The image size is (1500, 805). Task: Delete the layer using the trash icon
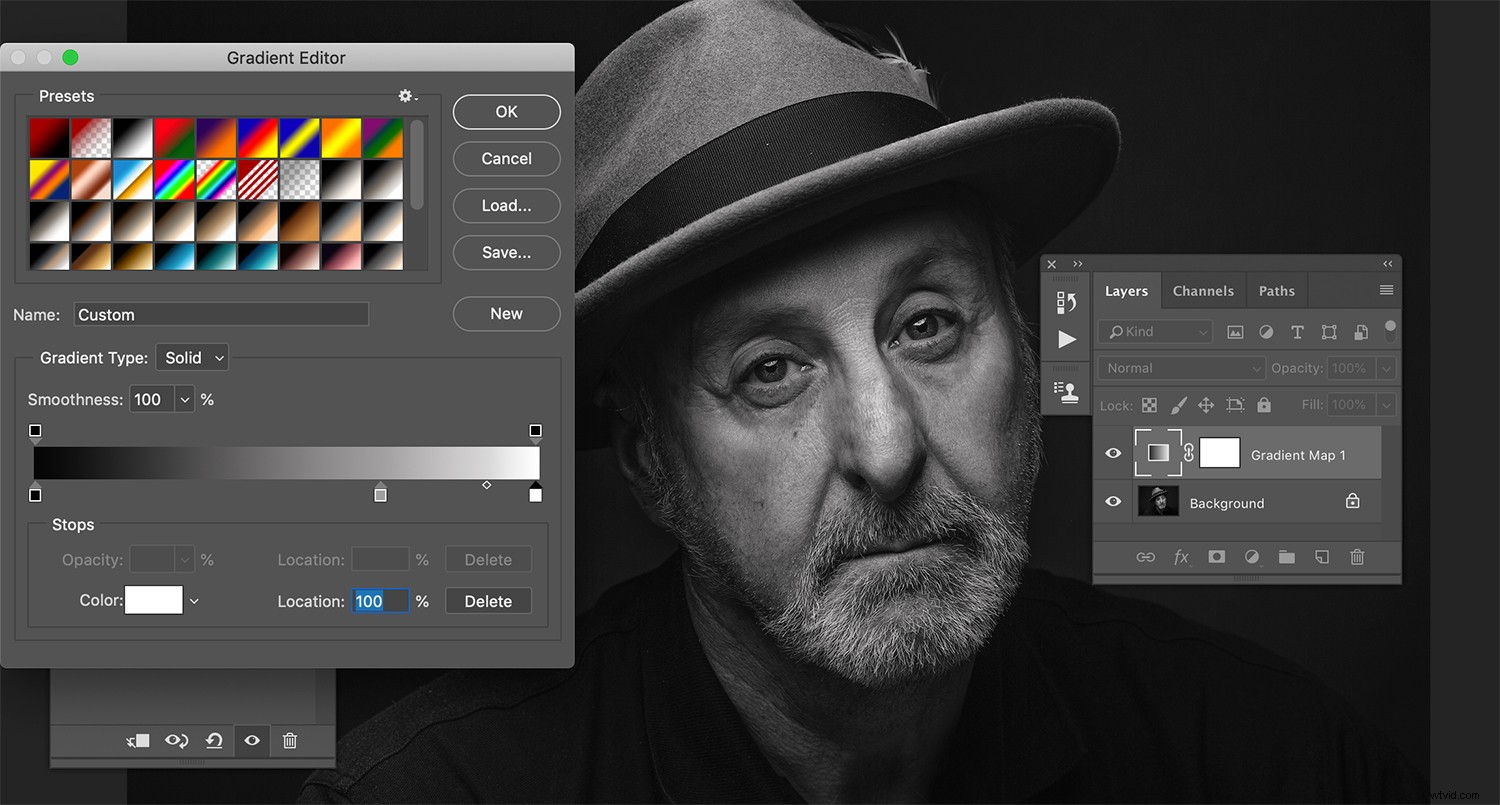(x=1356, y=557)
